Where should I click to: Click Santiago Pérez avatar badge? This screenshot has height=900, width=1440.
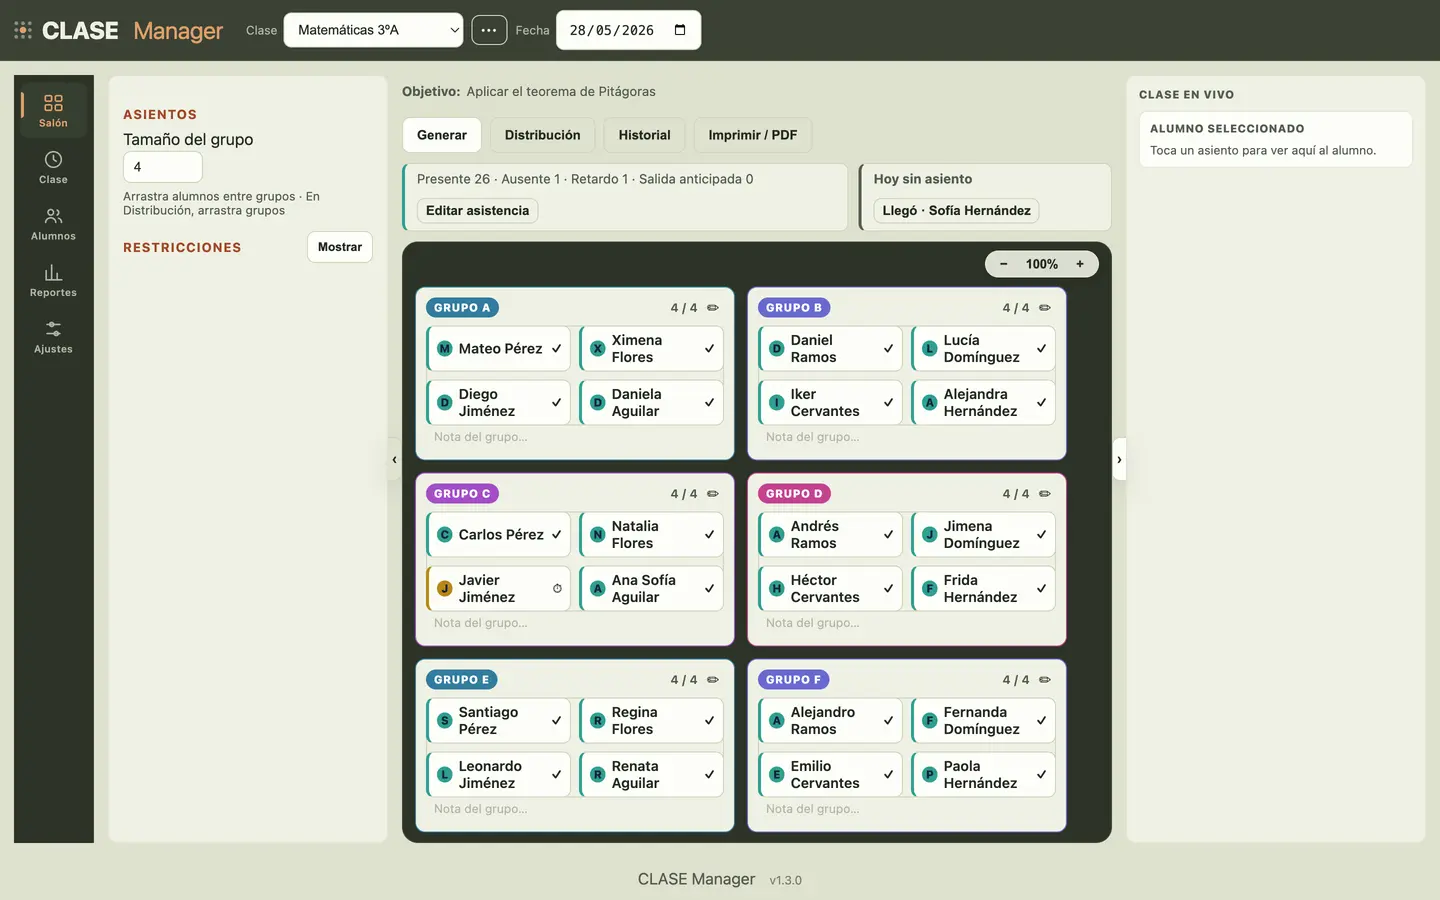tap(445, 721)
